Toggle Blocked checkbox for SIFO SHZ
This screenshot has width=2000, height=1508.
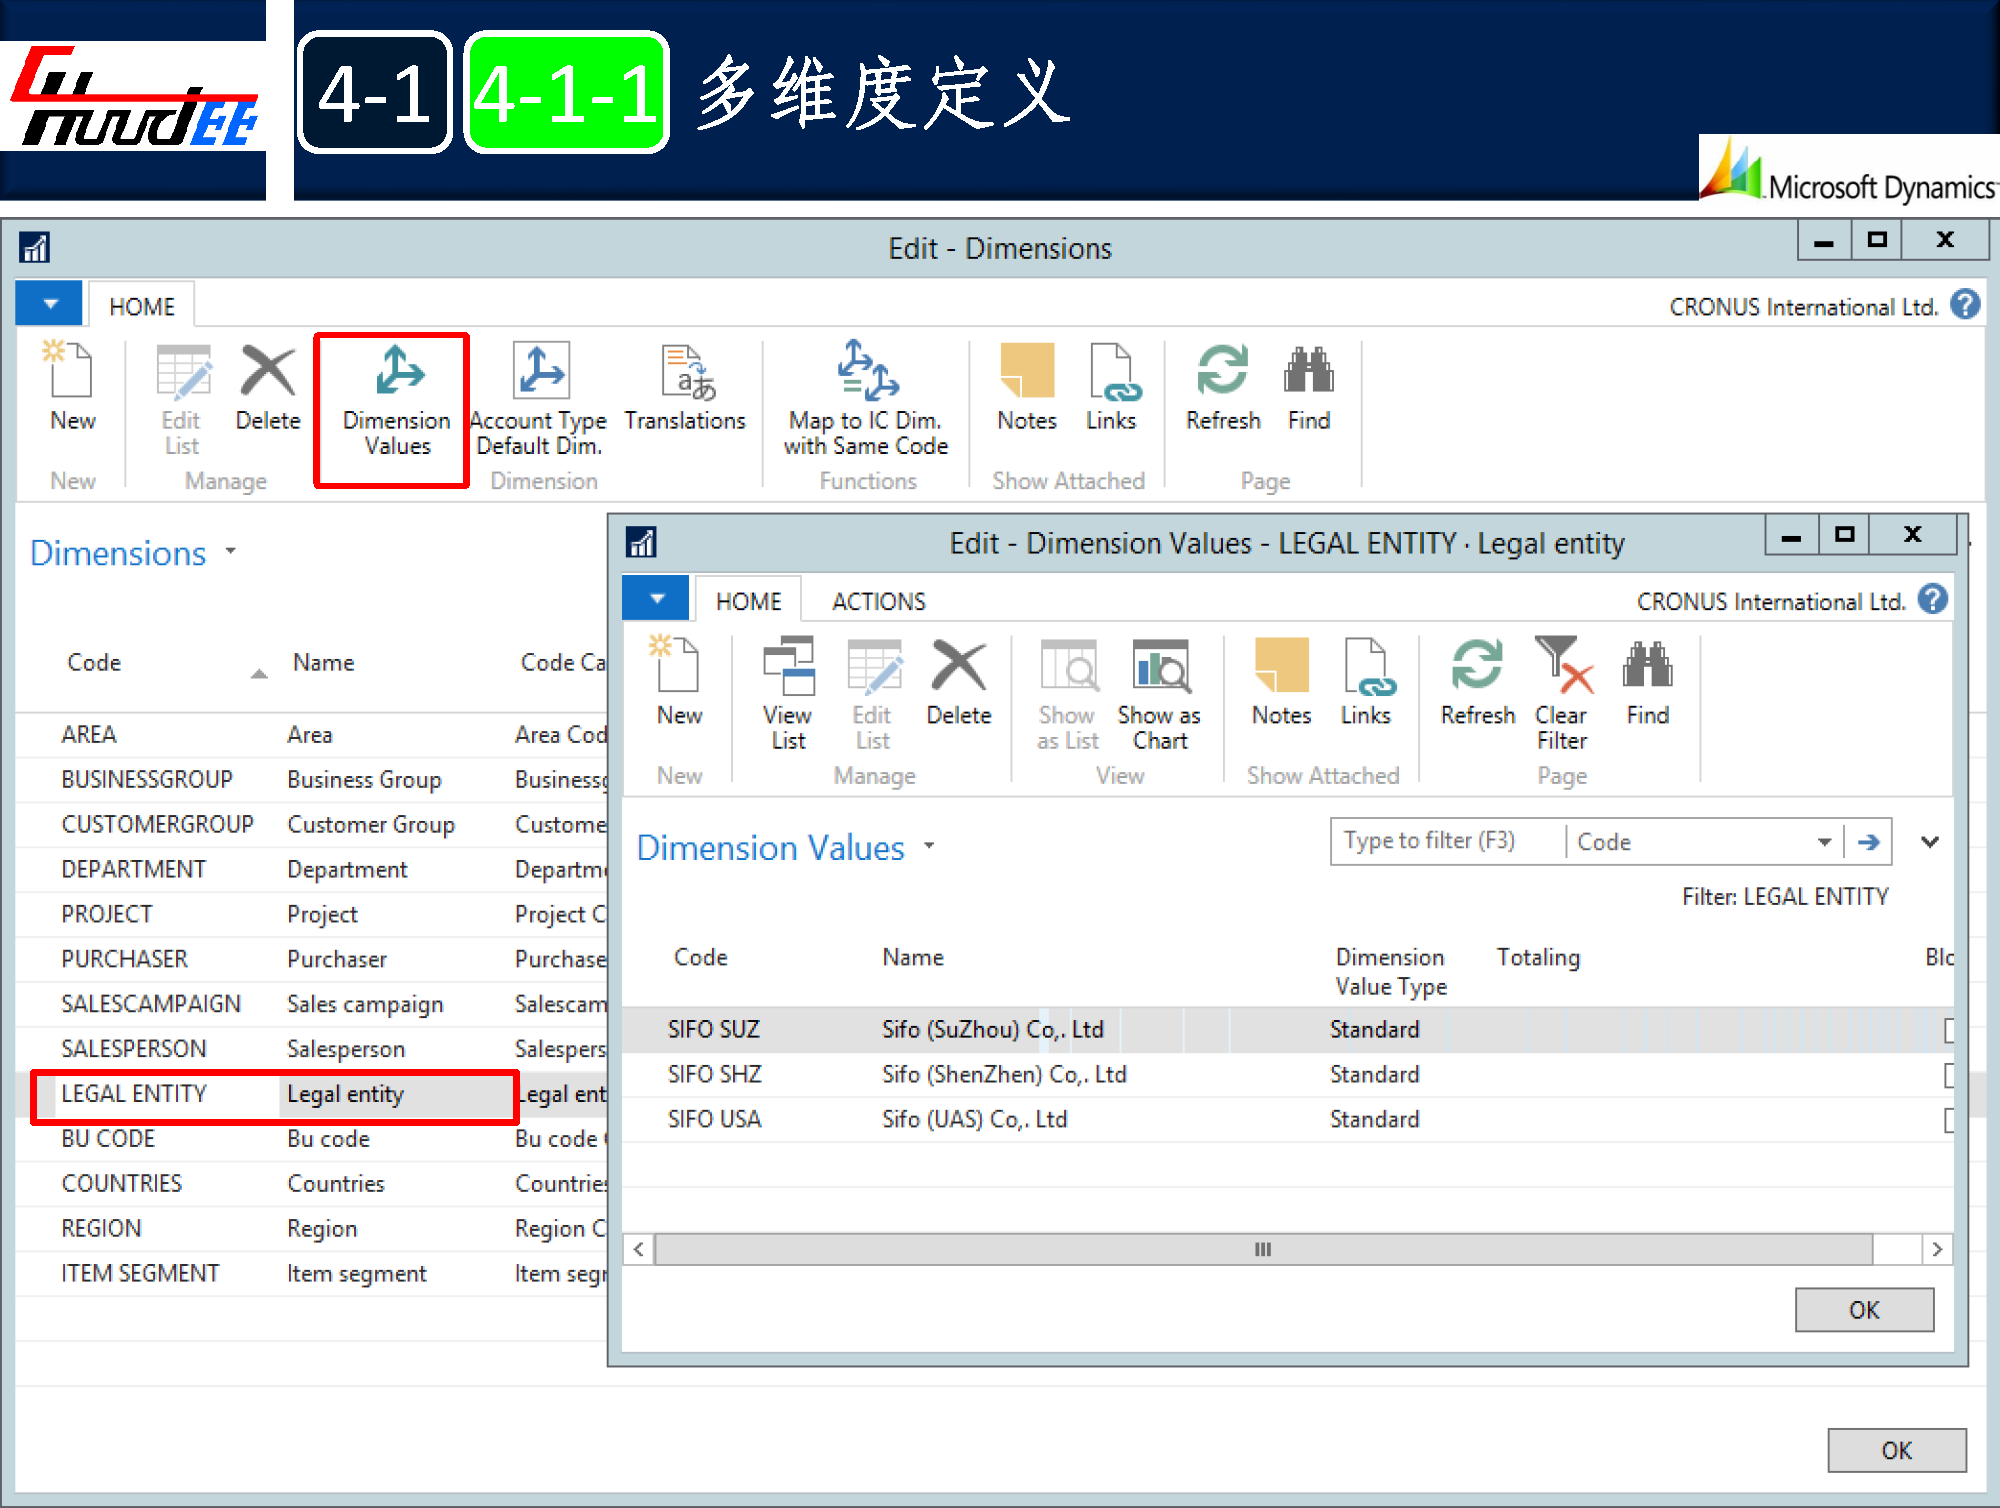click(x=1949, y=1075)
